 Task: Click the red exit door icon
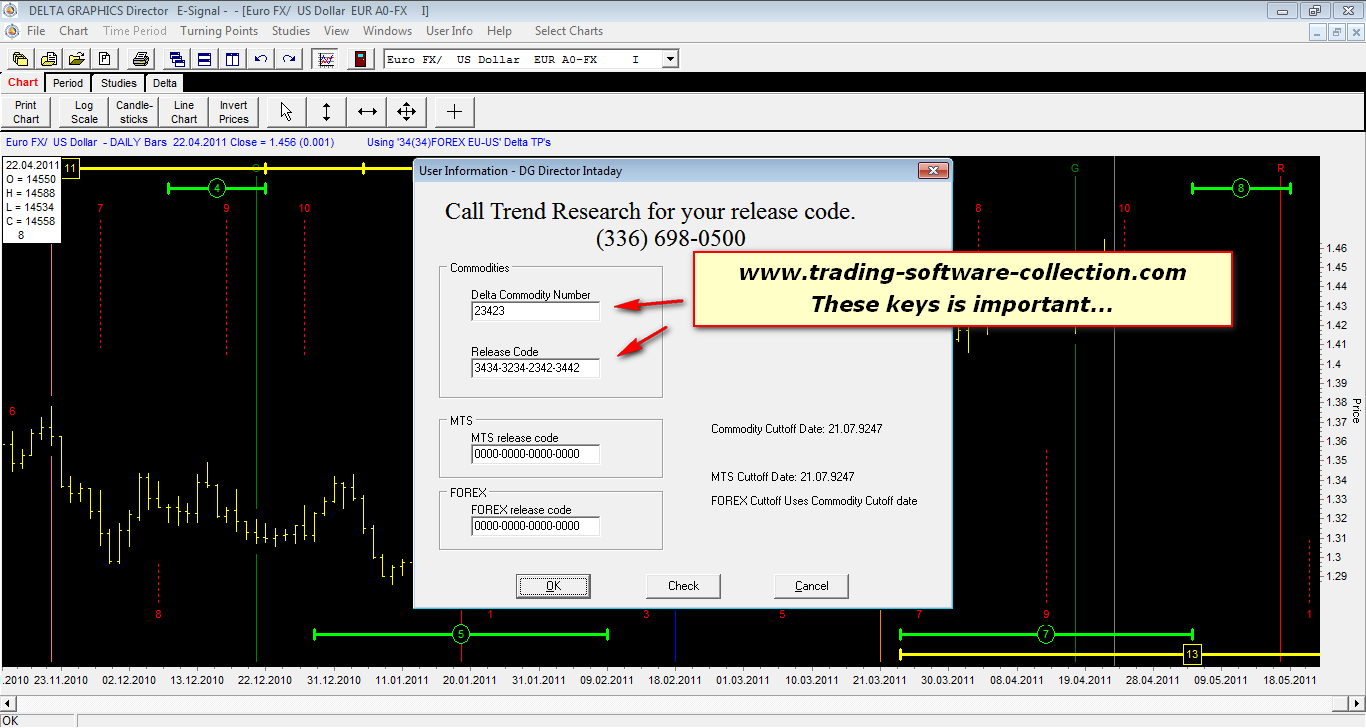360,59
